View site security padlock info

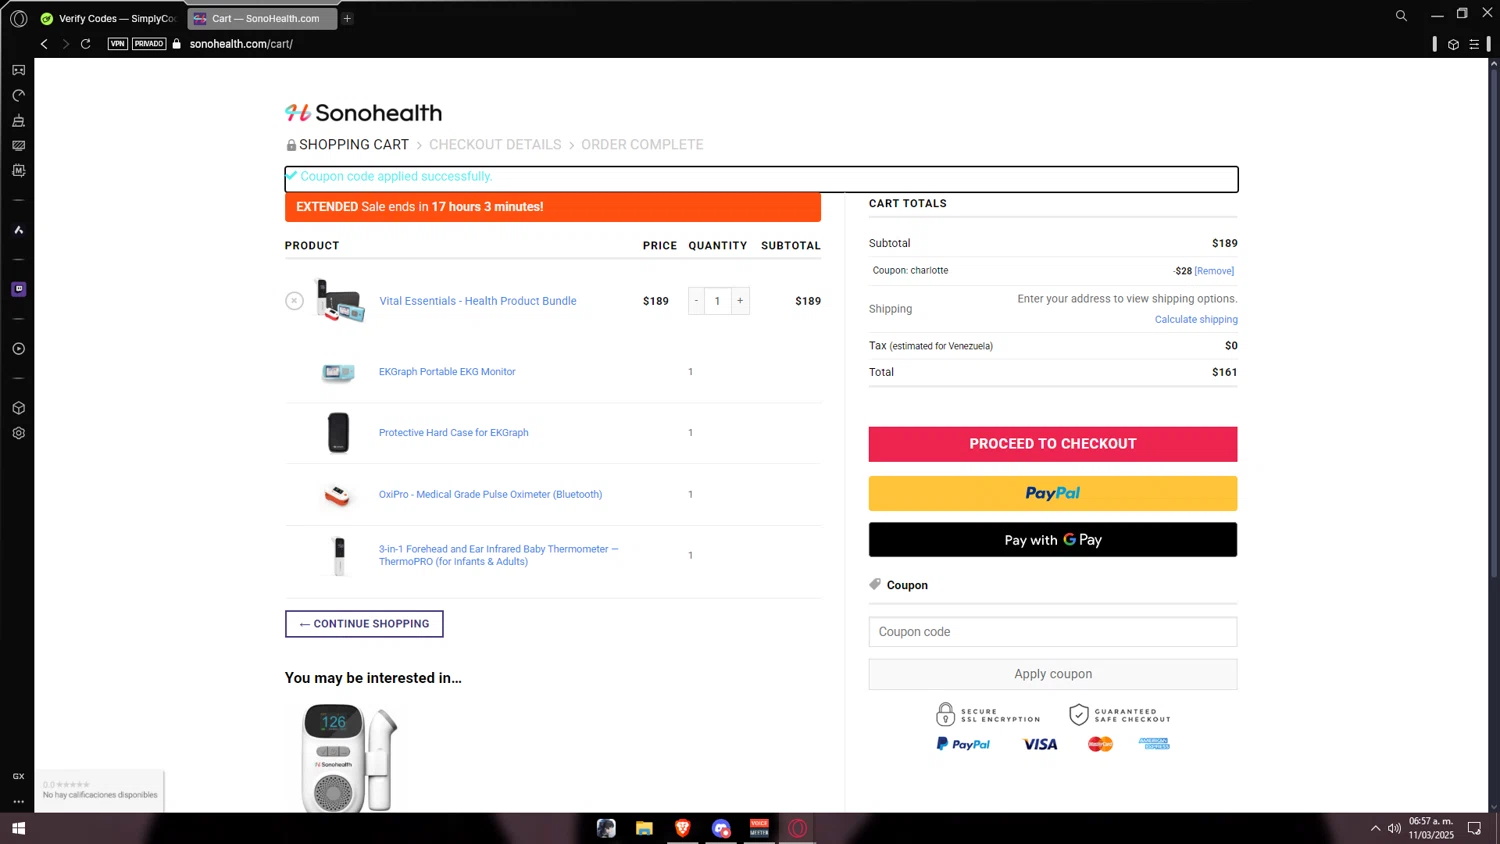point(177,44)
